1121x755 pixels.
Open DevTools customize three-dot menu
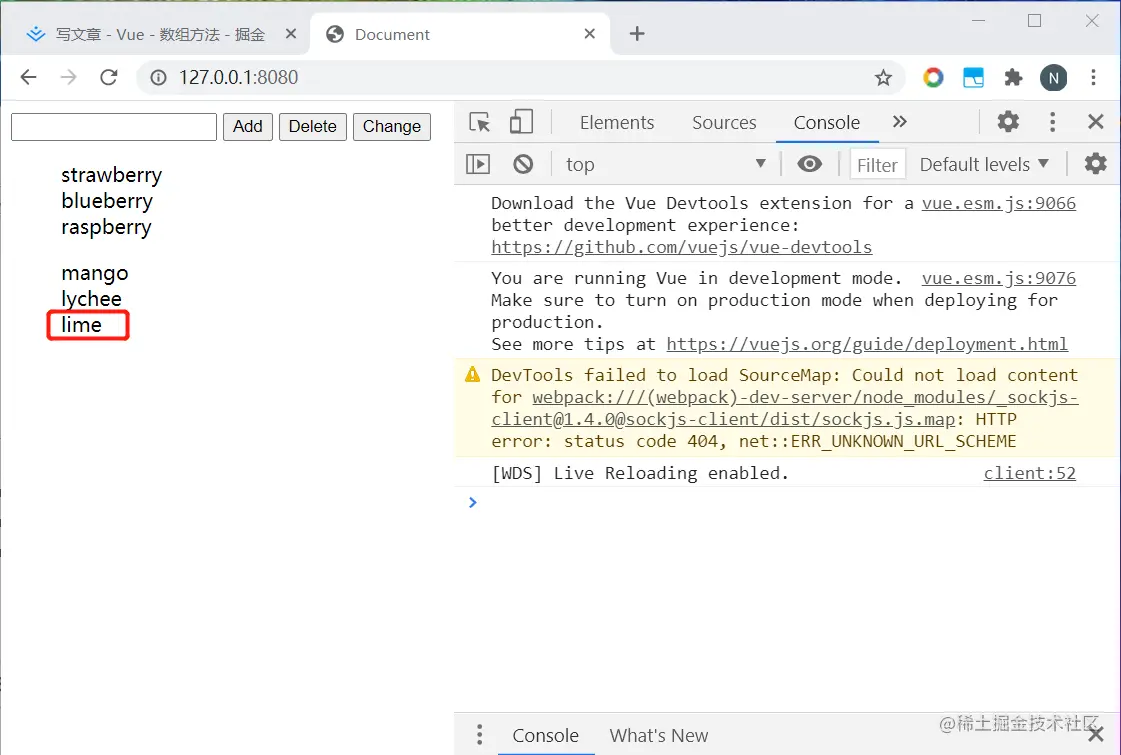click(x=1052, y=122)
